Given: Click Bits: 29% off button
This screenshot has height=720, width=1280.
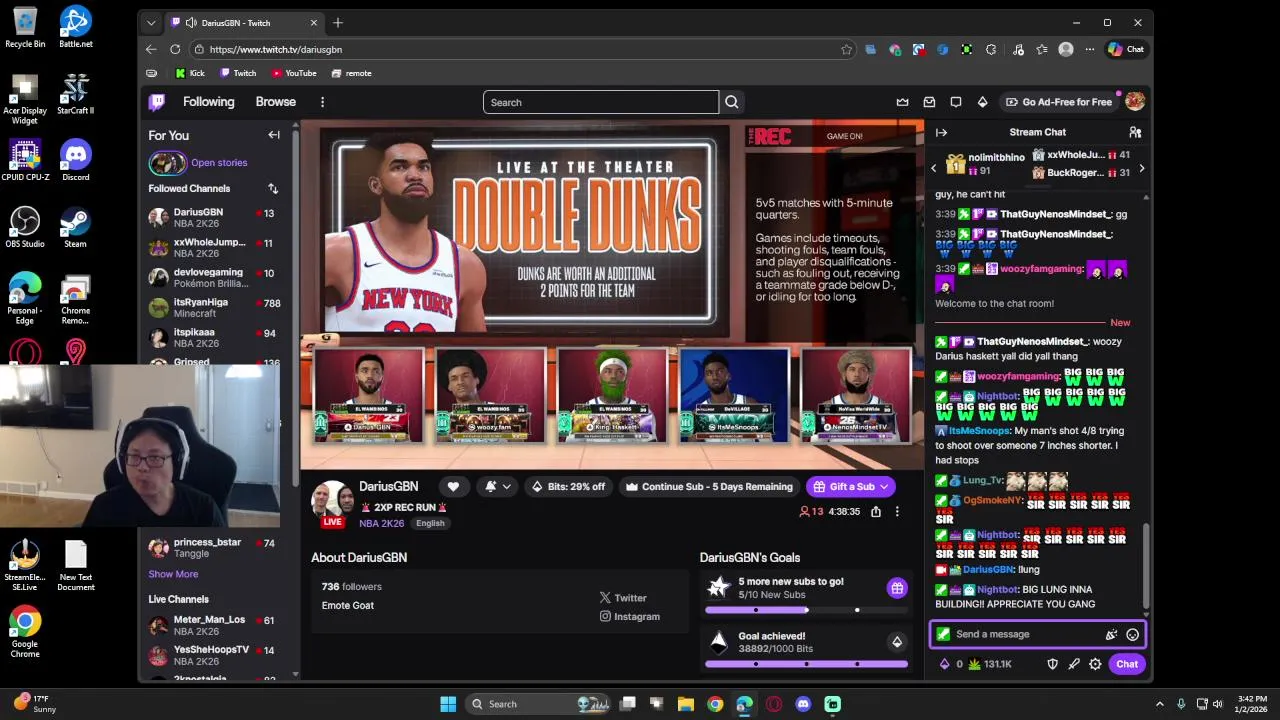Looking at the screenshot, I should coord(568,487).
